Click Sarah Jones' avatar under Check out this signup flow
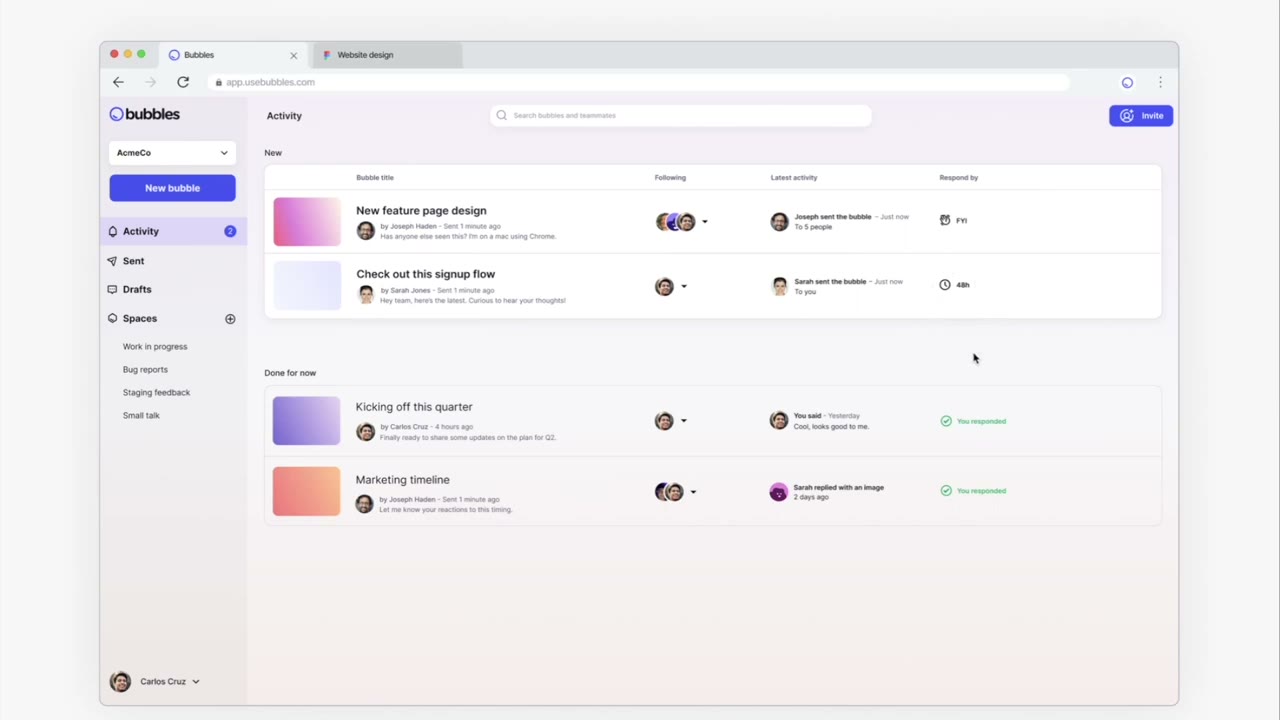The height and width of the screenshot is (720, 1280). pyautogui.click(x=366, y=294)
